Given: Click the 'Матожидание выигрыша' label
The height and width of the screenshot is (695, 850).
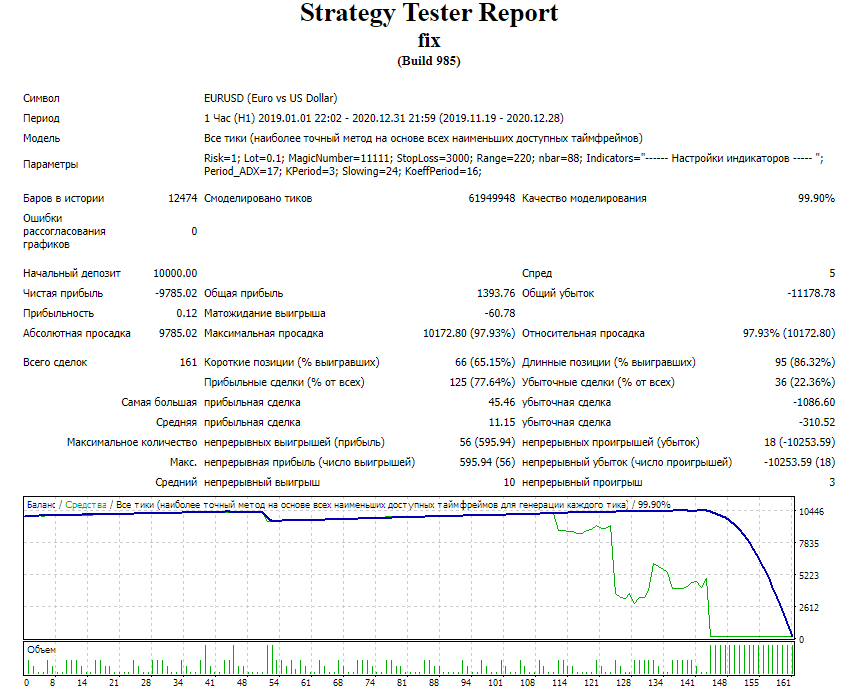Looking at the screenshot, I should click(x=265, y=313).
